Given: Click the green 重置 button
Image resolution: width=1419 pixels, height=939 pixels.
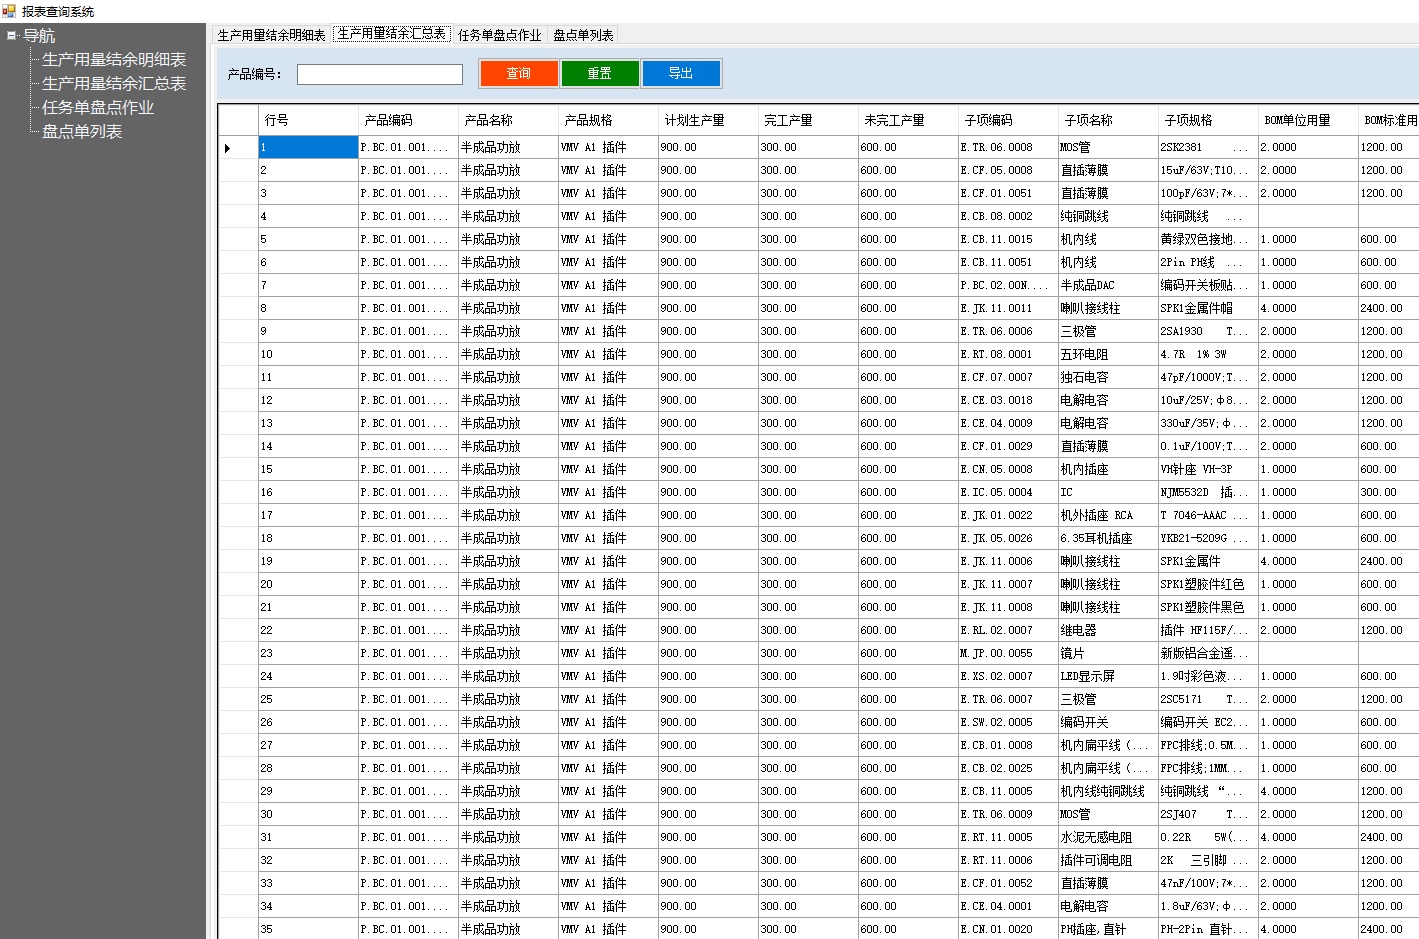Looking at the screenshot, I should (599, 74).
